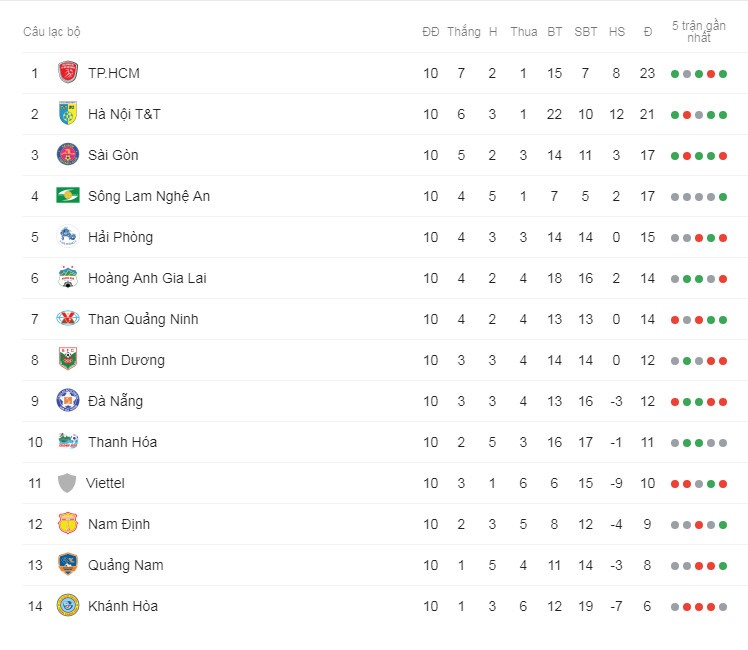This screenshot has width=748, height=650.
Task: Open the Thanh Hóa team link
Action: (x=122, y=442)
